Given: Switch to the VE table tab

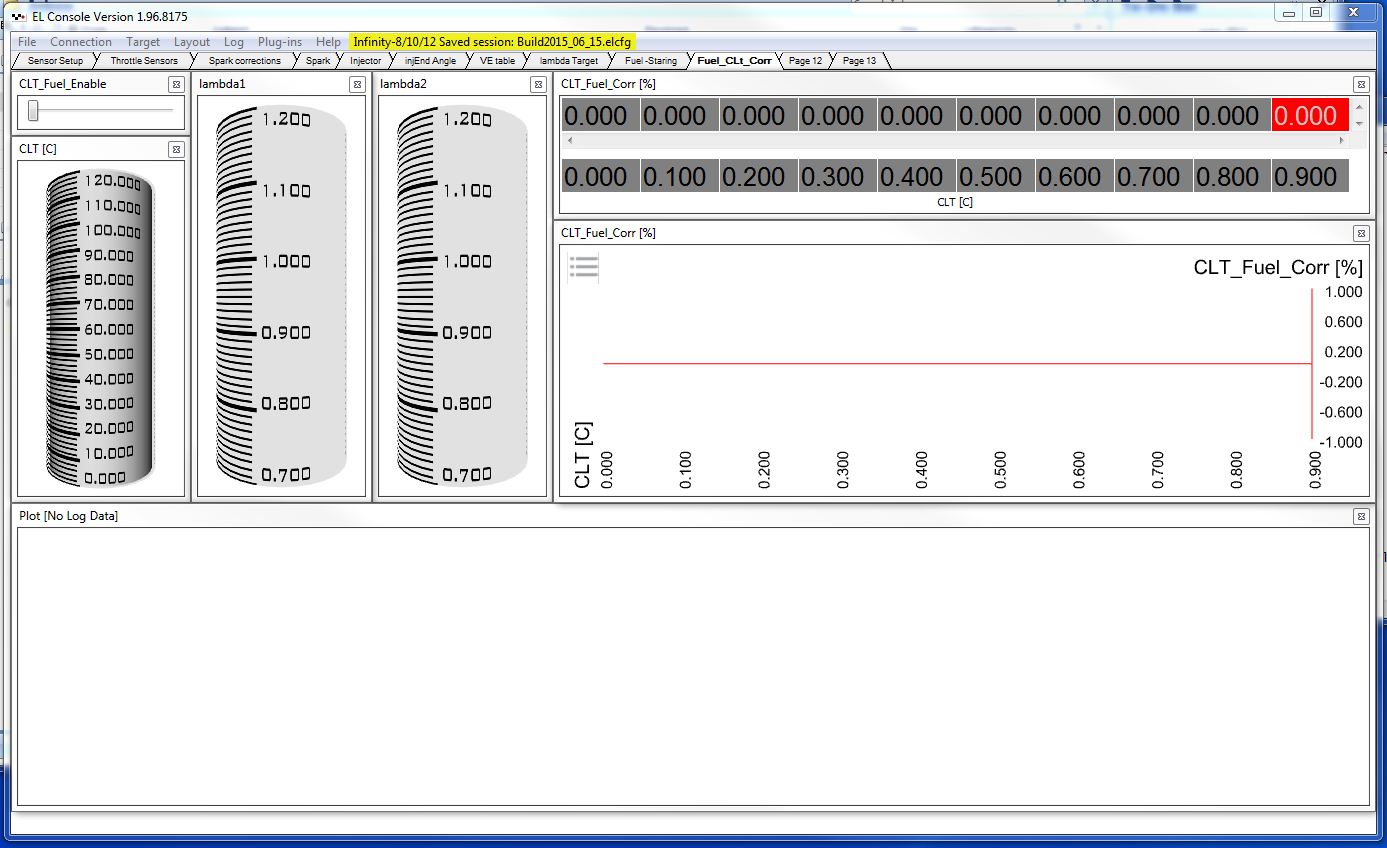Looking at the screenshot, I should tap(497, 61).
